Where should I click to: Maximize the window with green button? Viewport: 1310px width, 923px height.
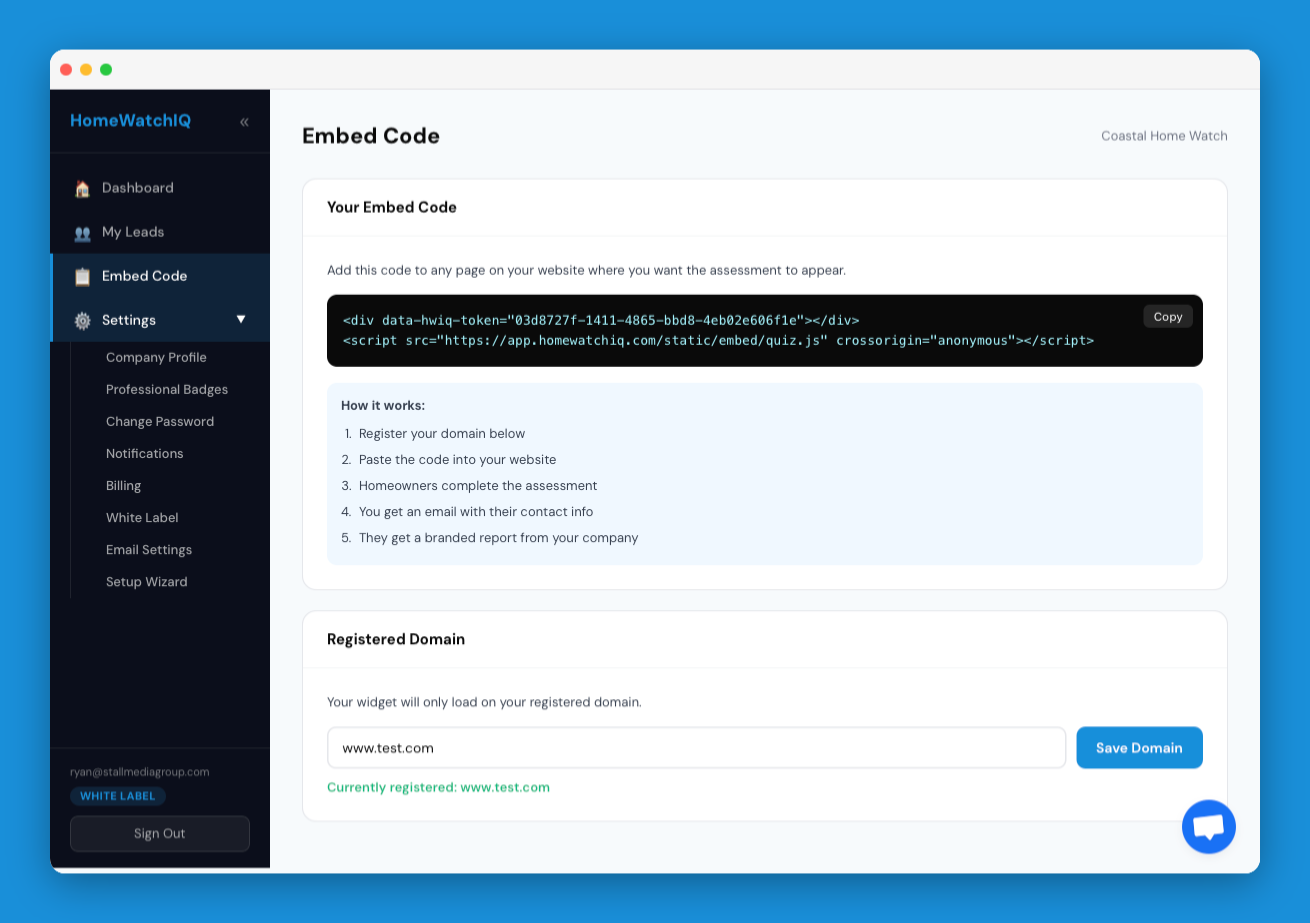point(106,69)
